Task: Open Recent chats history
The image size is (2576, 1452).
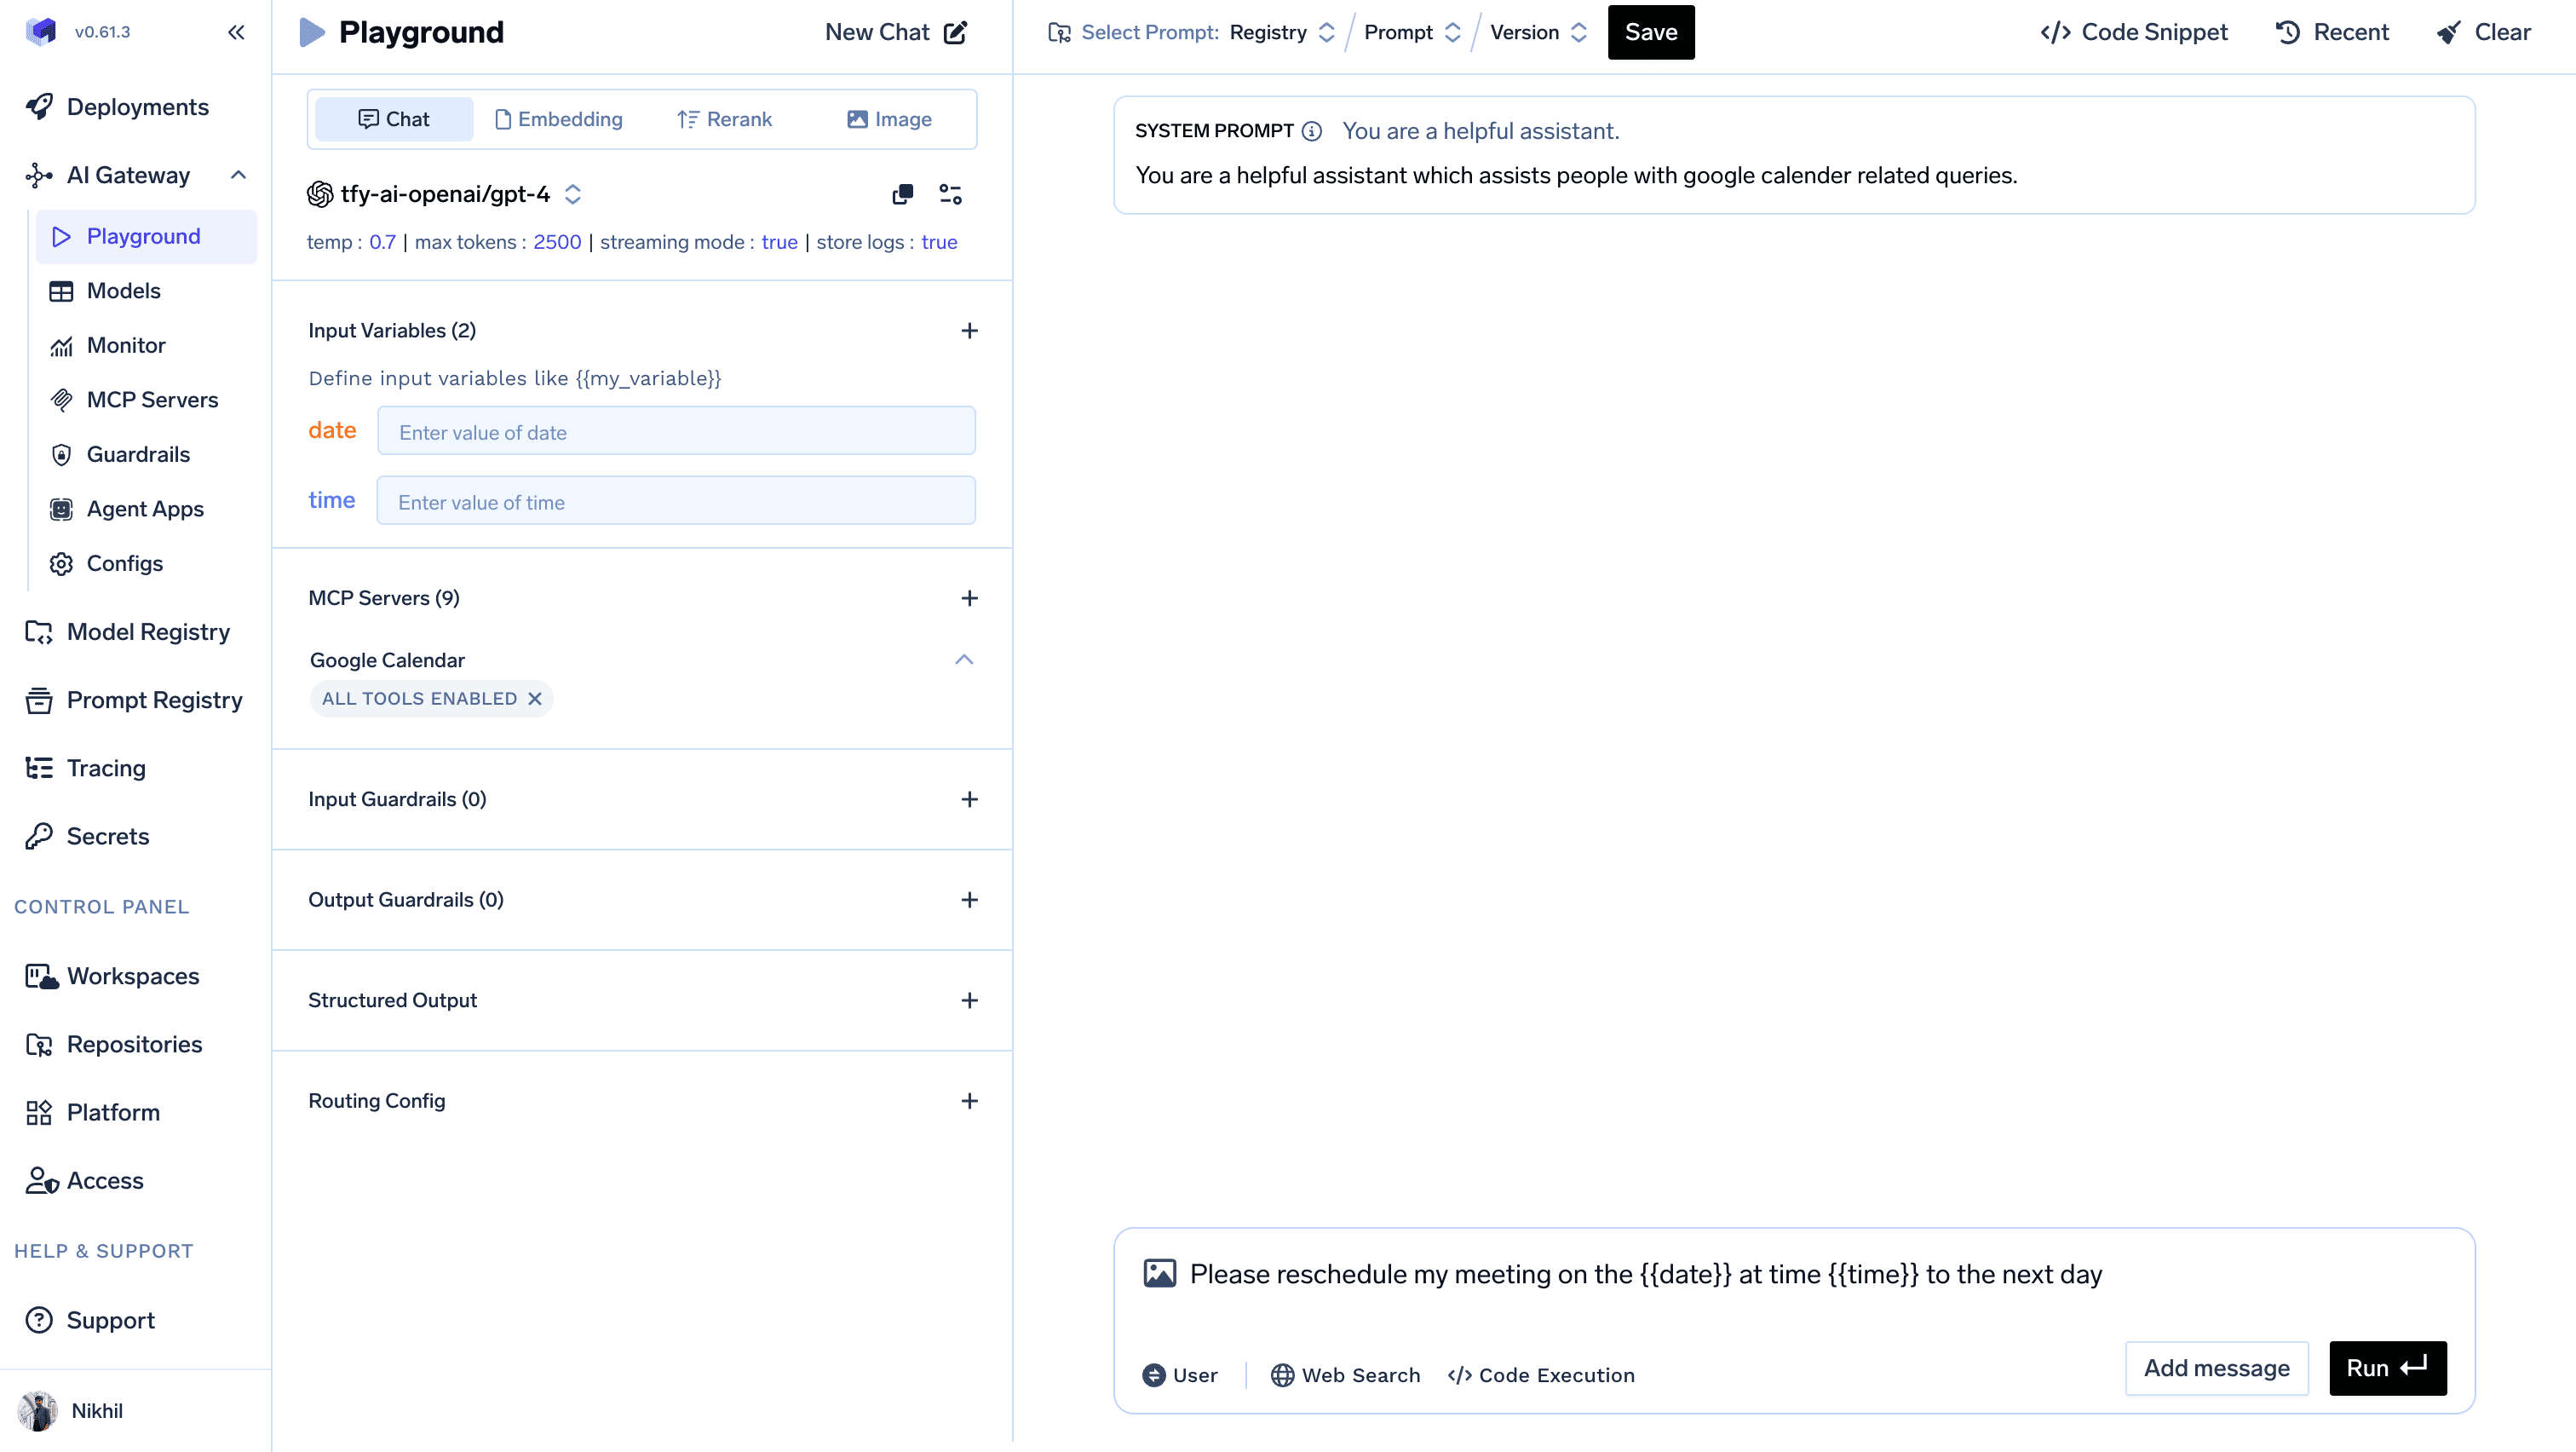Action: point(2332,32)
